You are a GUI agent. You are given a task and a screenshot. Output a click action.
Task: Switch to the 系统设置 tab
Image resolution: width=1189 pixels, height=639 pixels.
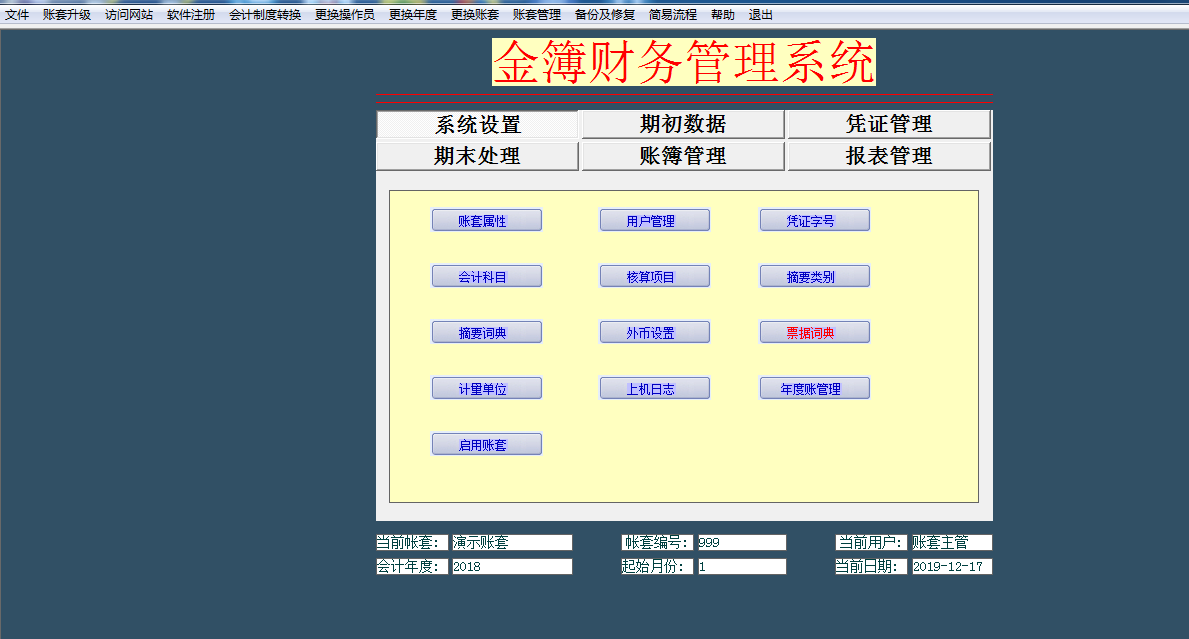tap(478, 124)
